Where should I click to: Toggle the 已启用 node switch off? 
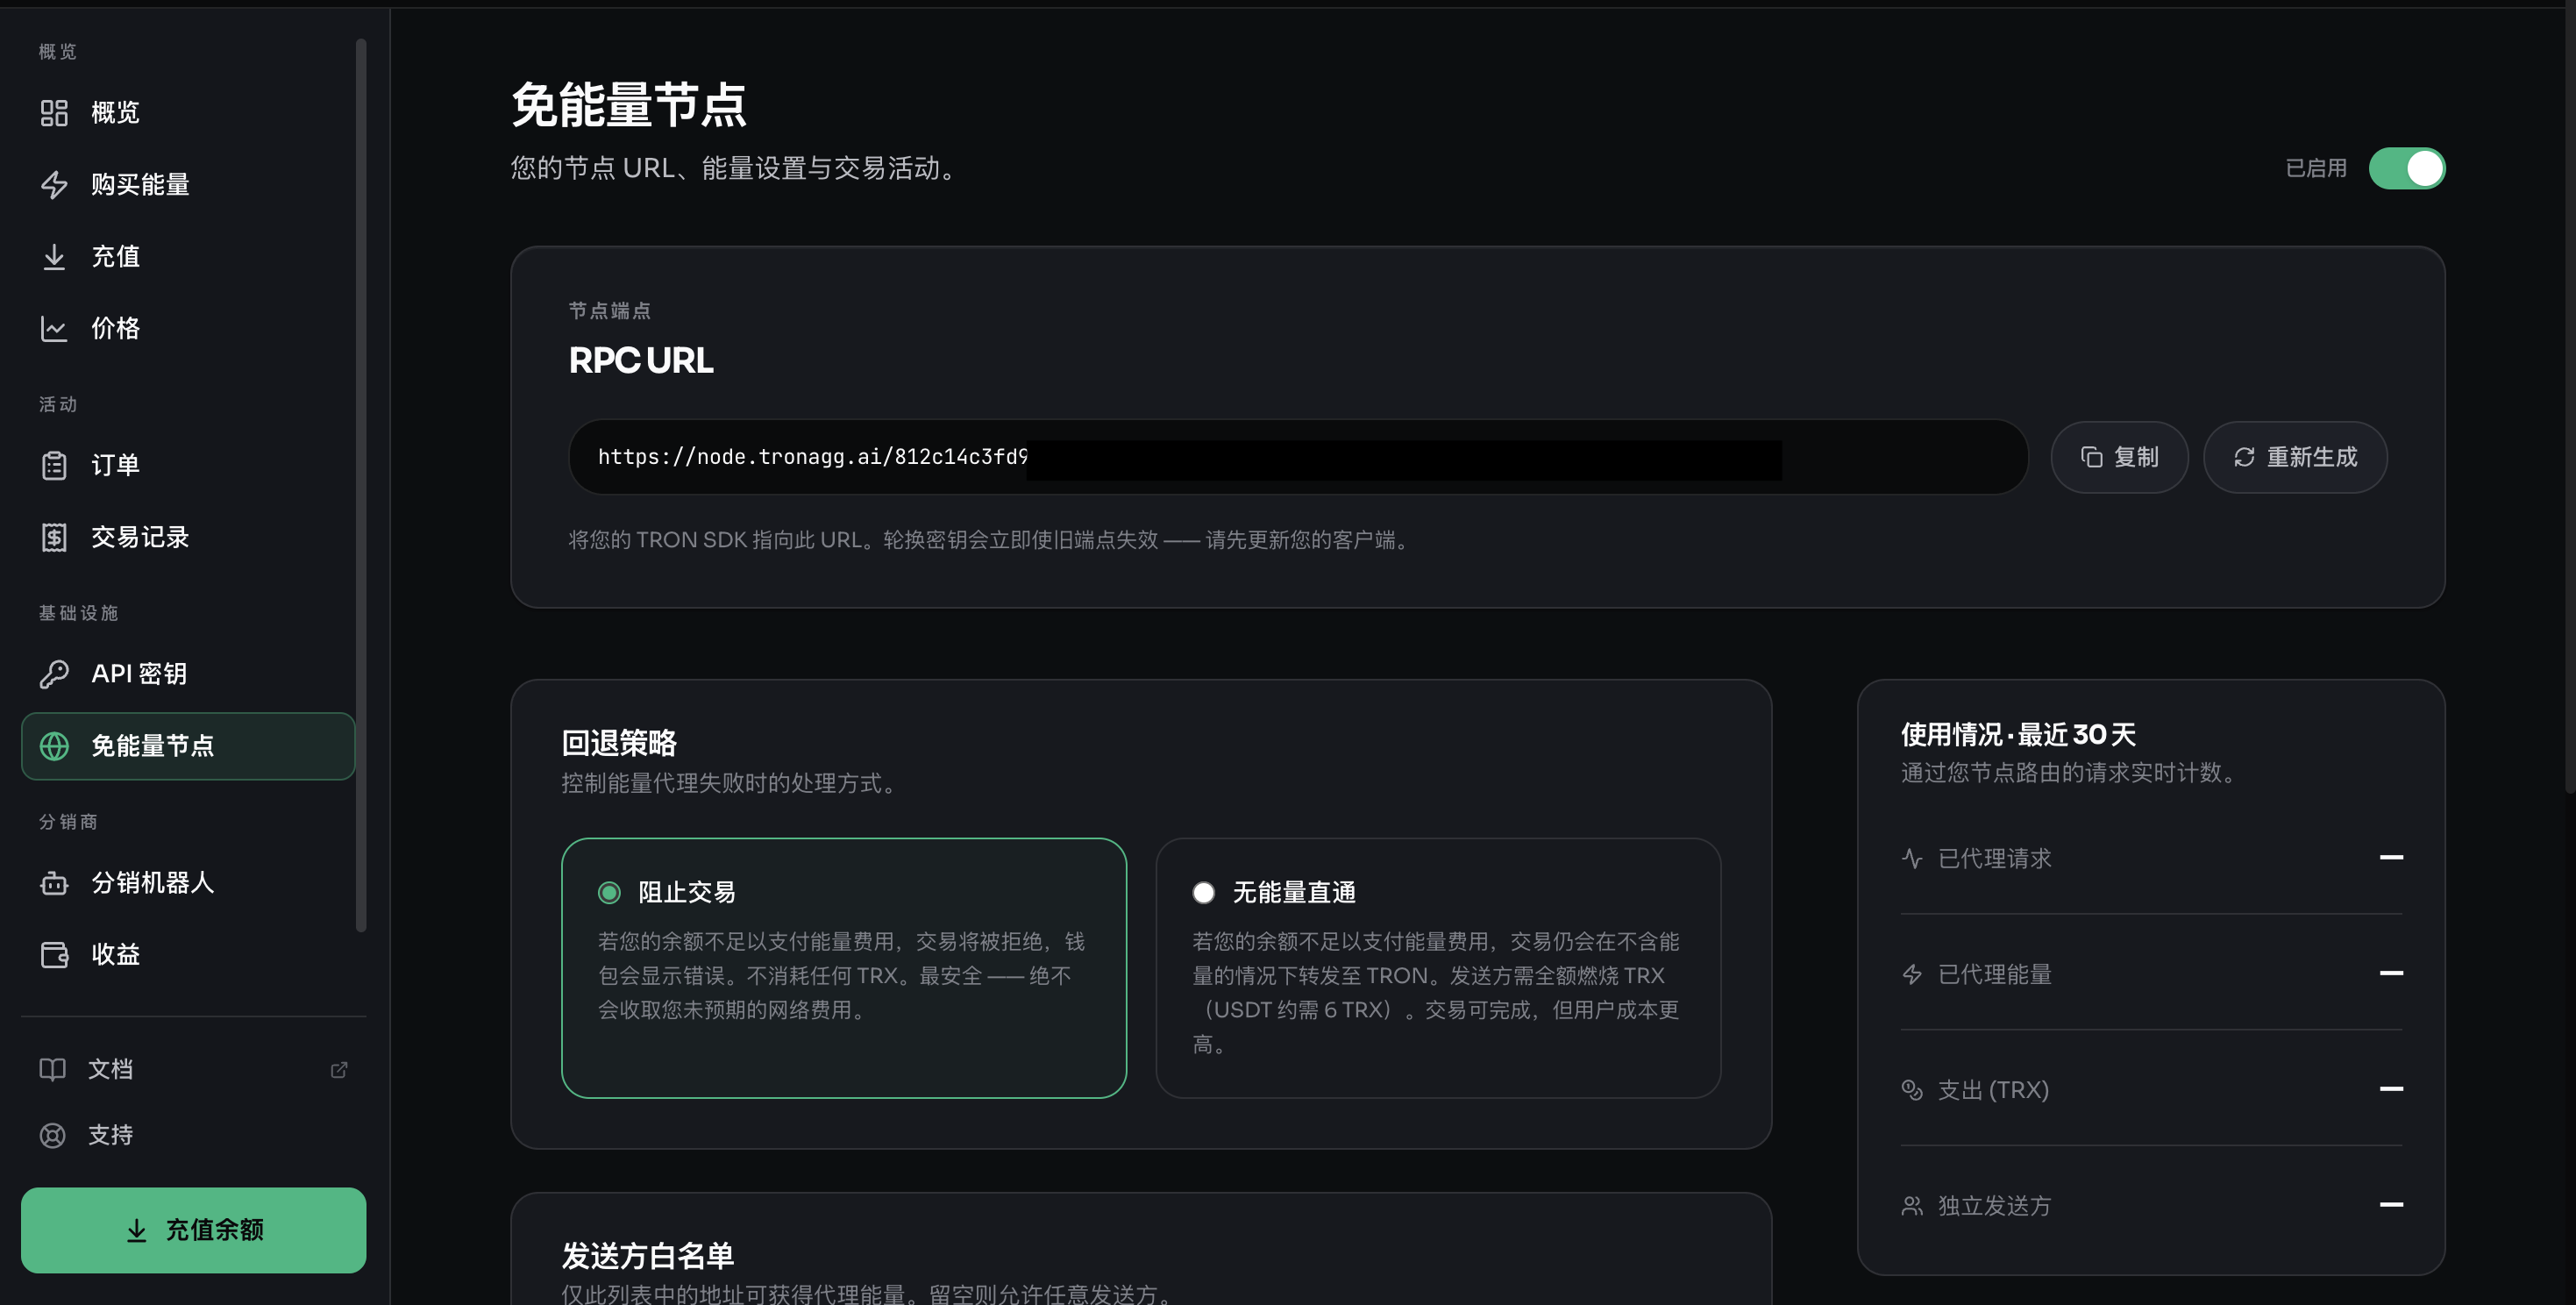click(x=2406, y=169)
